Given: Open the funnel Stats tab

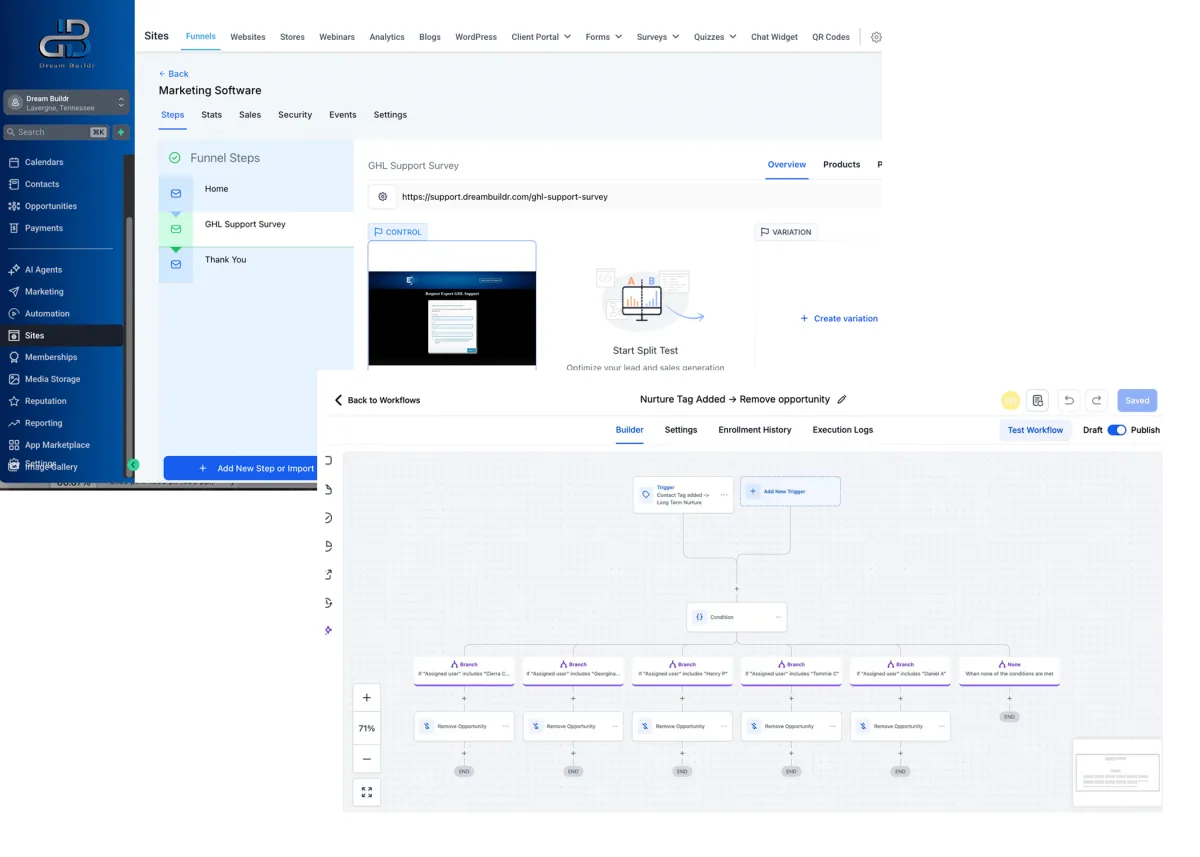Looking at the screenshot, I should (x=211, y=115).
